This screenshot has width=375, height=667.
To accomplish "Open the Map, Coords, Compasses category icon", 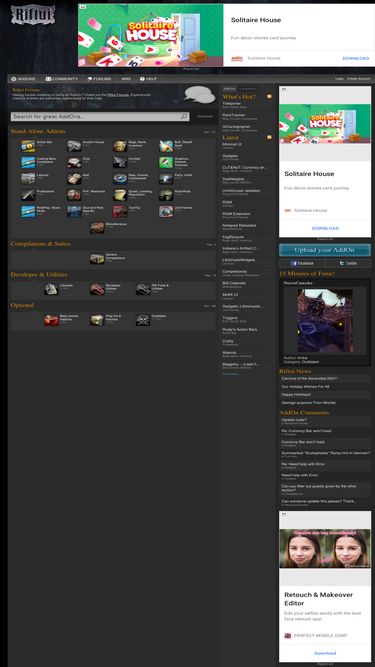I will pyautogui.click(x=120, y=179).
